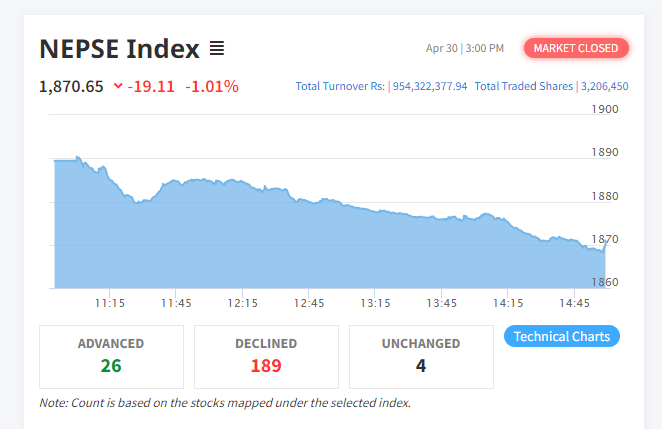Click the -1.01% percentage change

coord(212,86)
